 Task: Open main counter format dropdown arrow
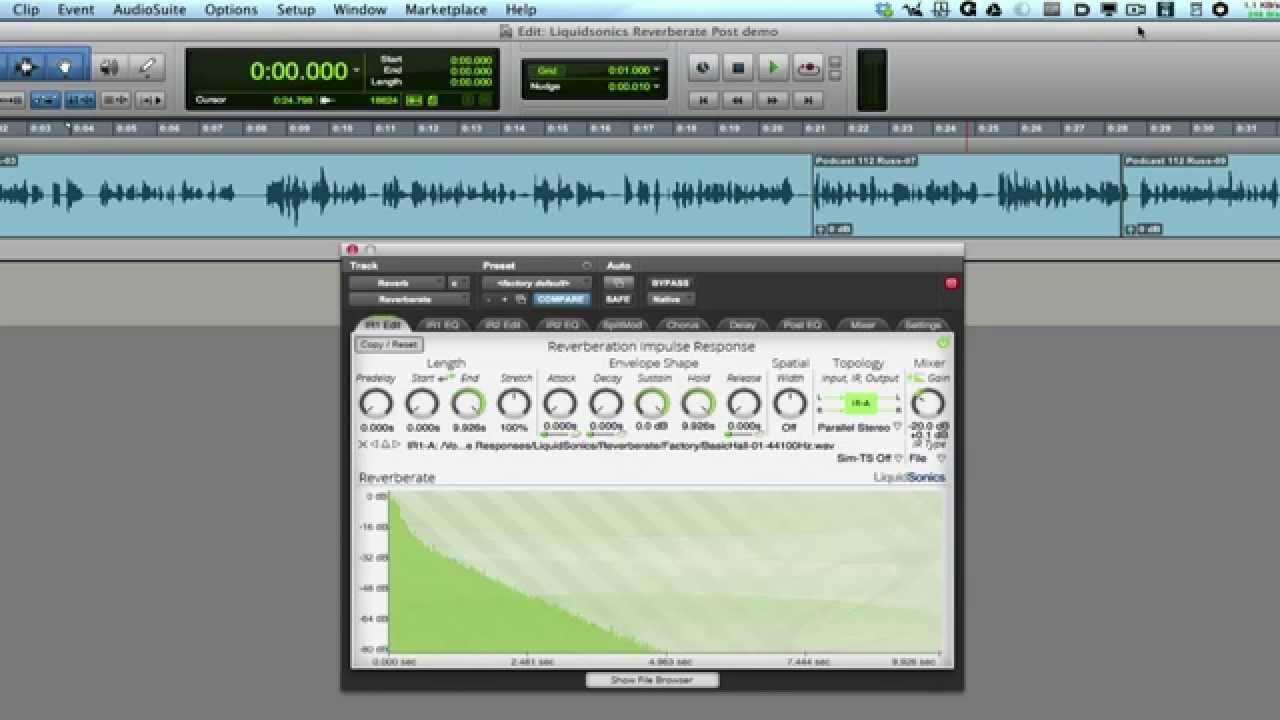(x=357, y=71)
